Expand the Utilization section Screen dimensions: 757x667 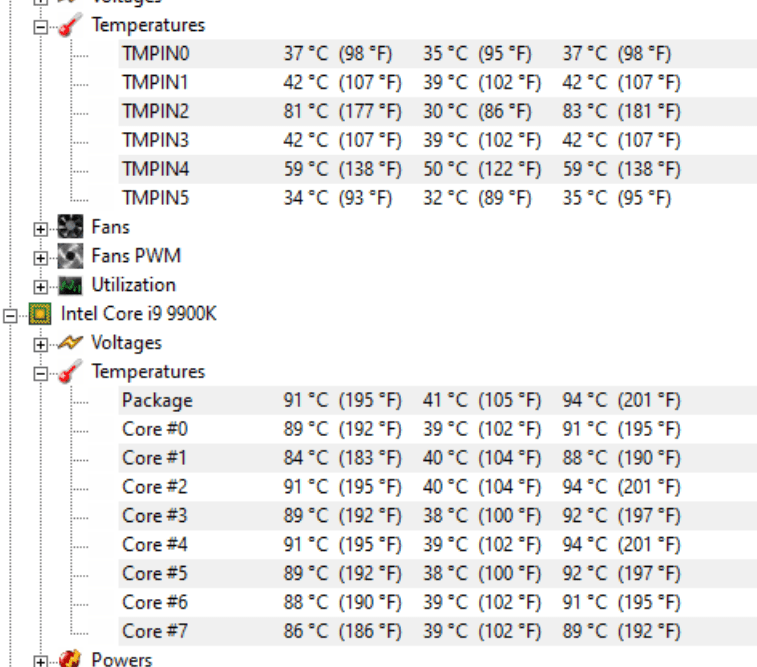click(41, 287)
